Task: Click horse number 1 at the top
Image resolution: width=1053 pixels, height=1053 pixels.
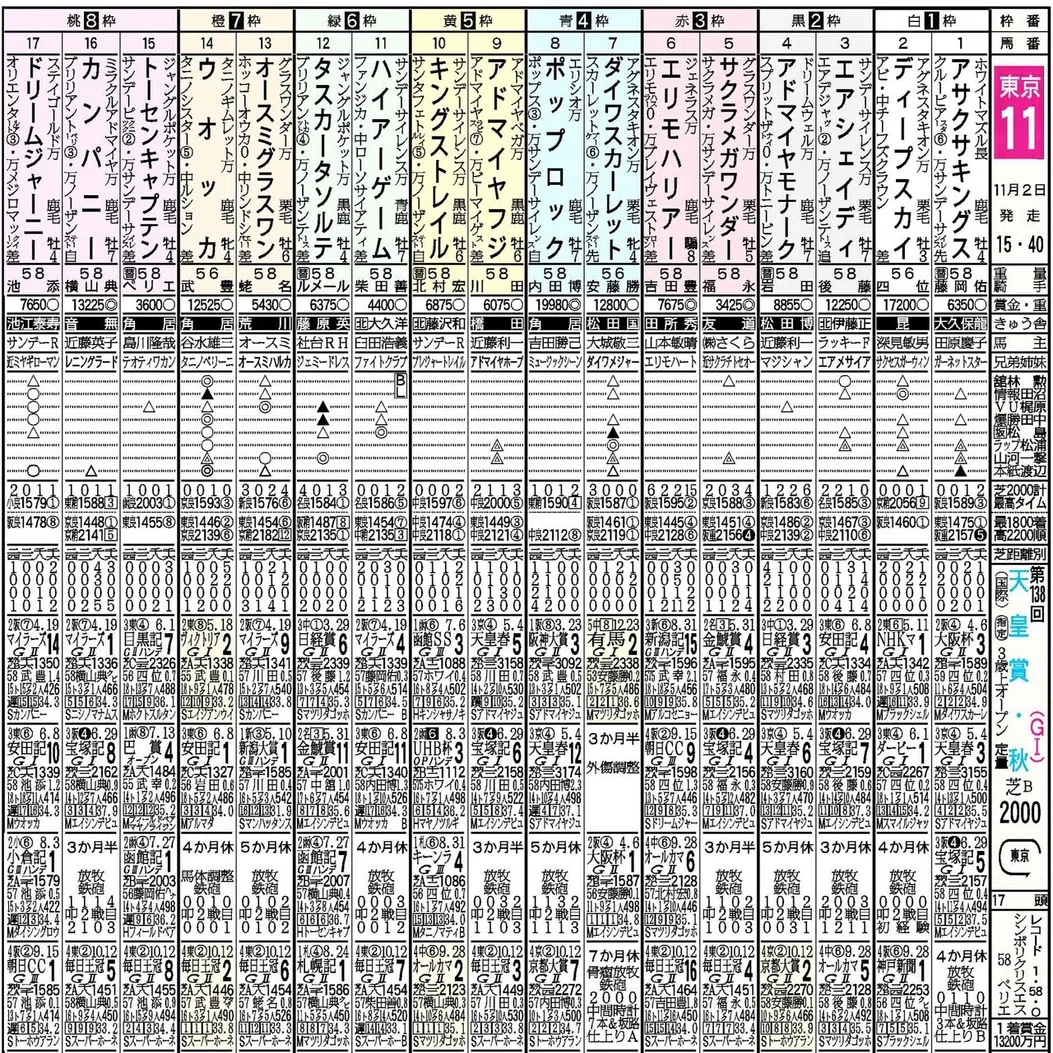Action: (x=960, y=44)
